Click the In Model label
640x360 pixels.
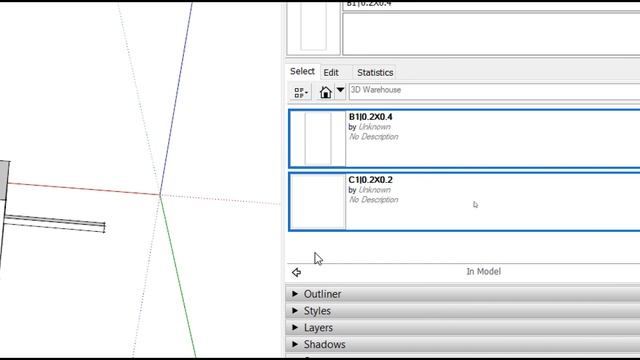click(484, 271)
